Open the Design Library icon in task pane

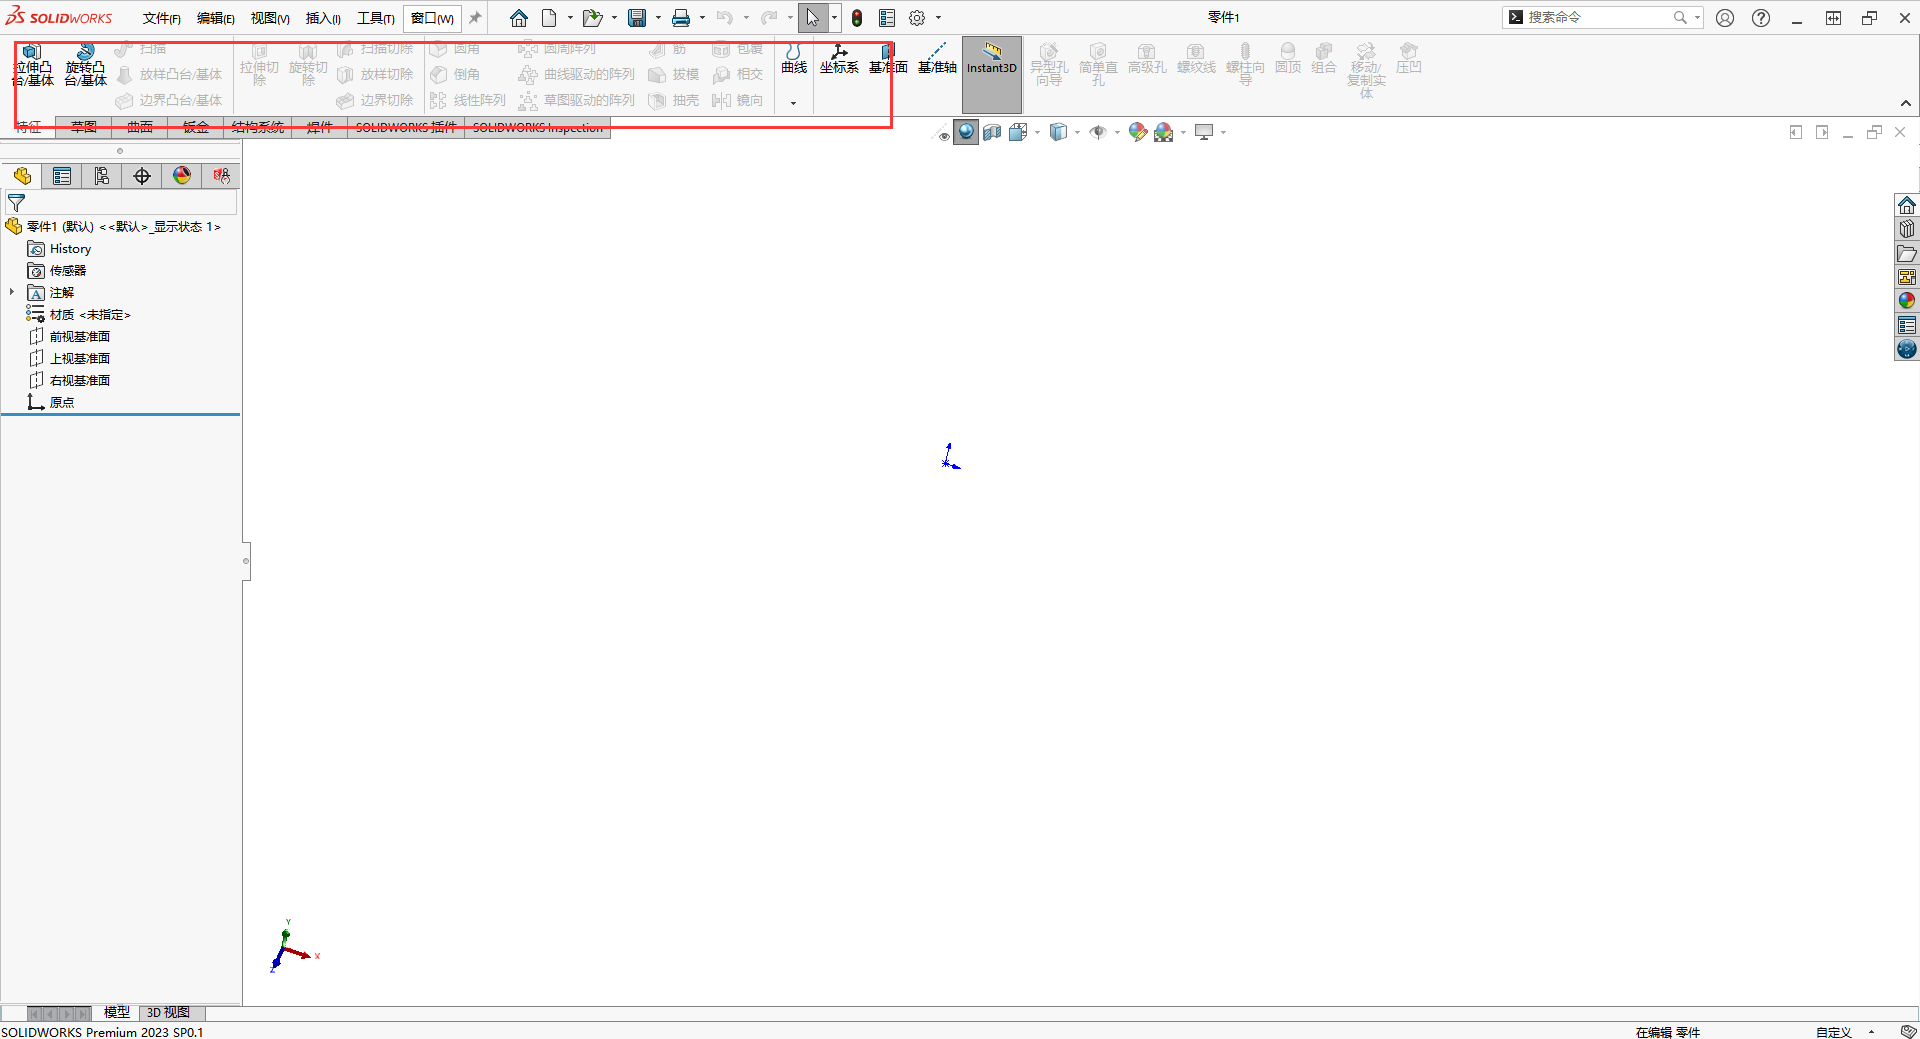click(x=1907, y=229)
